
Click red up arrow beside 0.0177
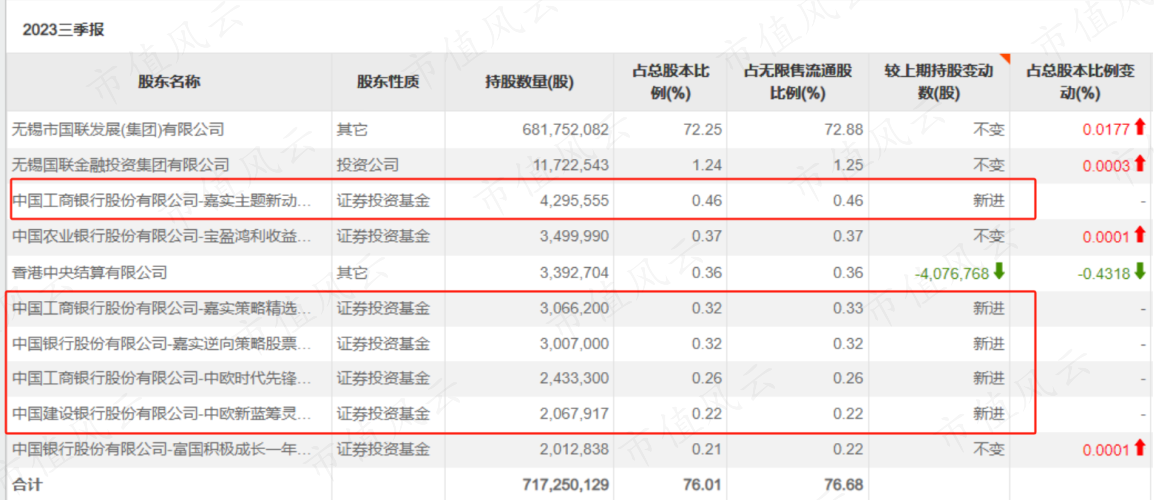pyautogui.click(x=1140, y=129)
